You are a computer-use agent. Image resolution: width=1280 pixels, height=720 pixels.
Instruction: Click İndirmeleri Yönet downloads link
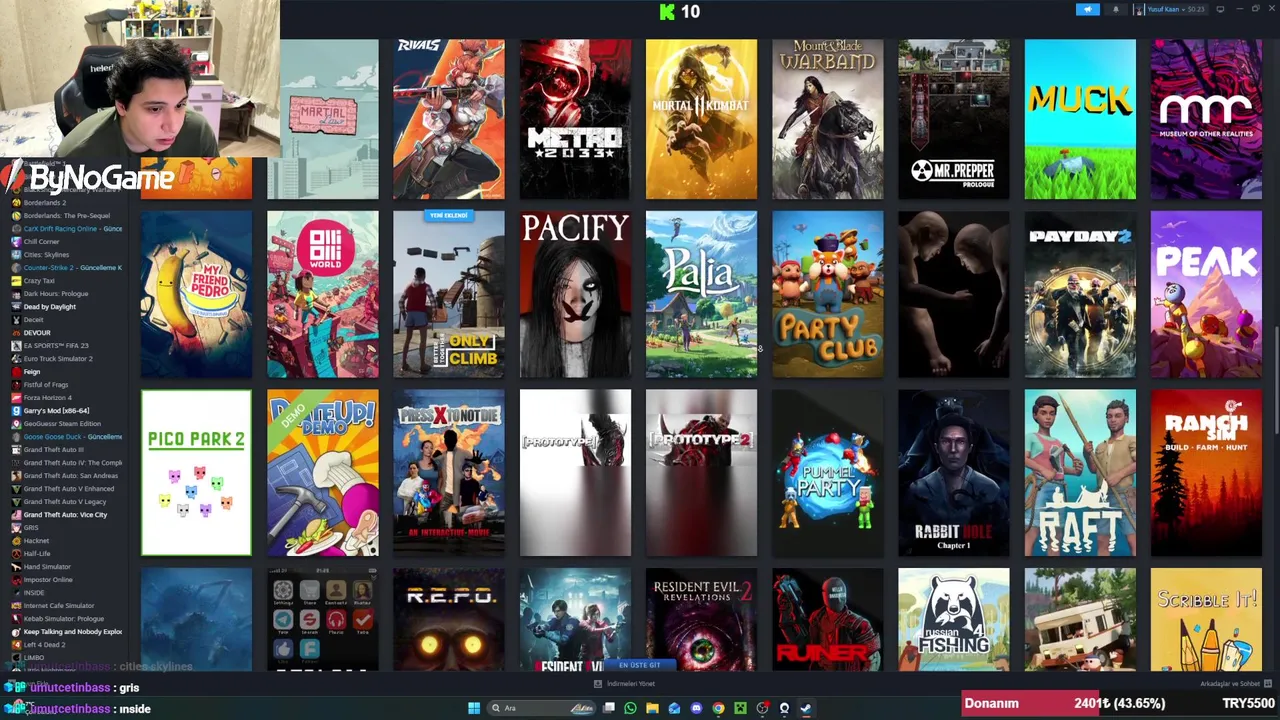[x=624, y=684]
